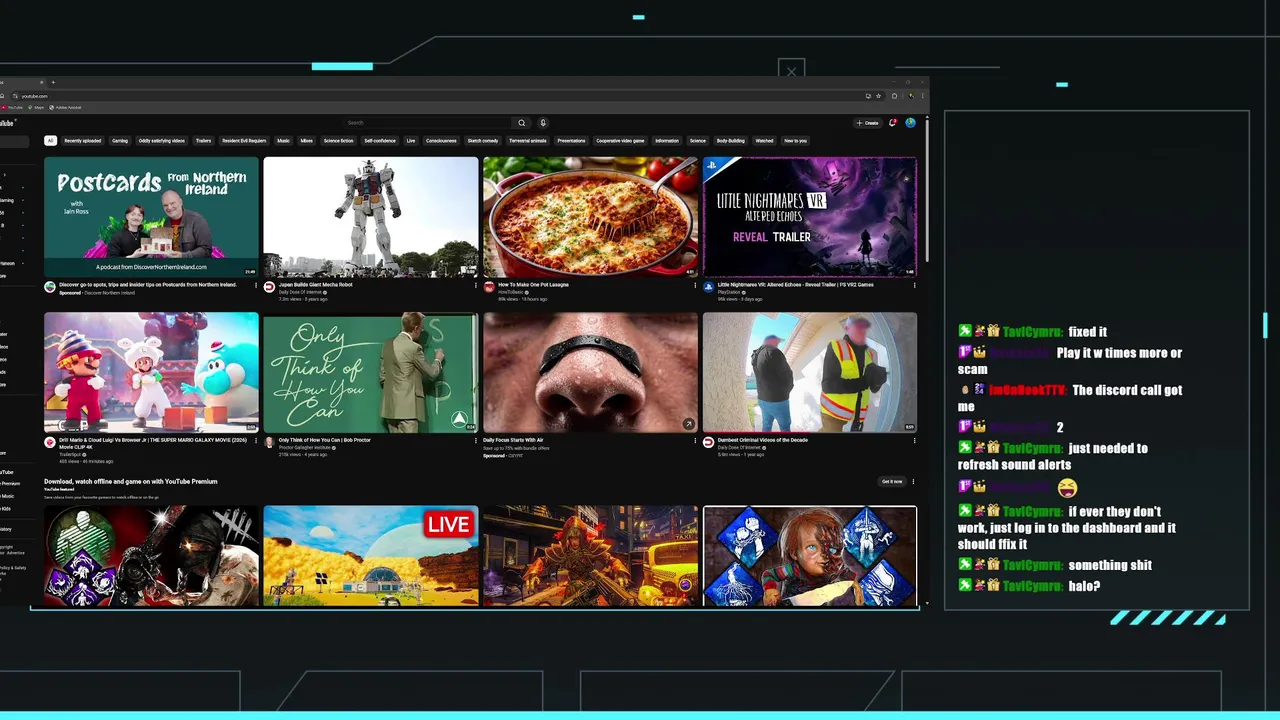Open Super Mario Galaxy Movie clip thumbnail

(x=151, y=373)
